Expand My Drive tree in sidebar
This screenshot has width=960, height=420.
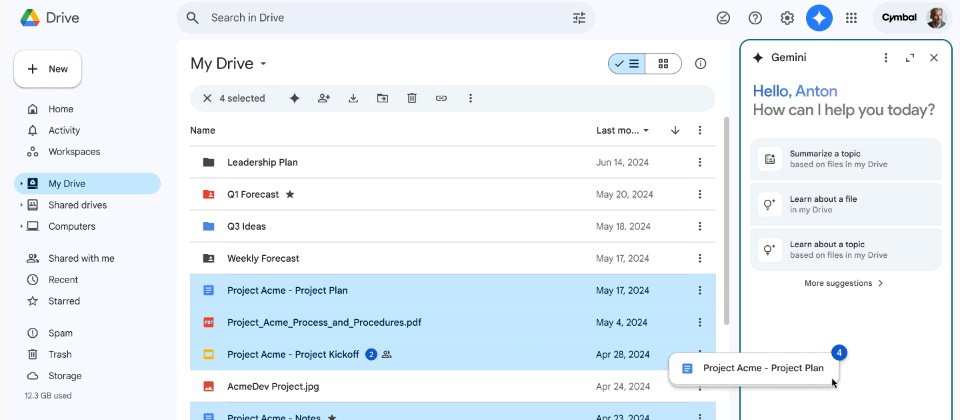(x=21, y=184)
